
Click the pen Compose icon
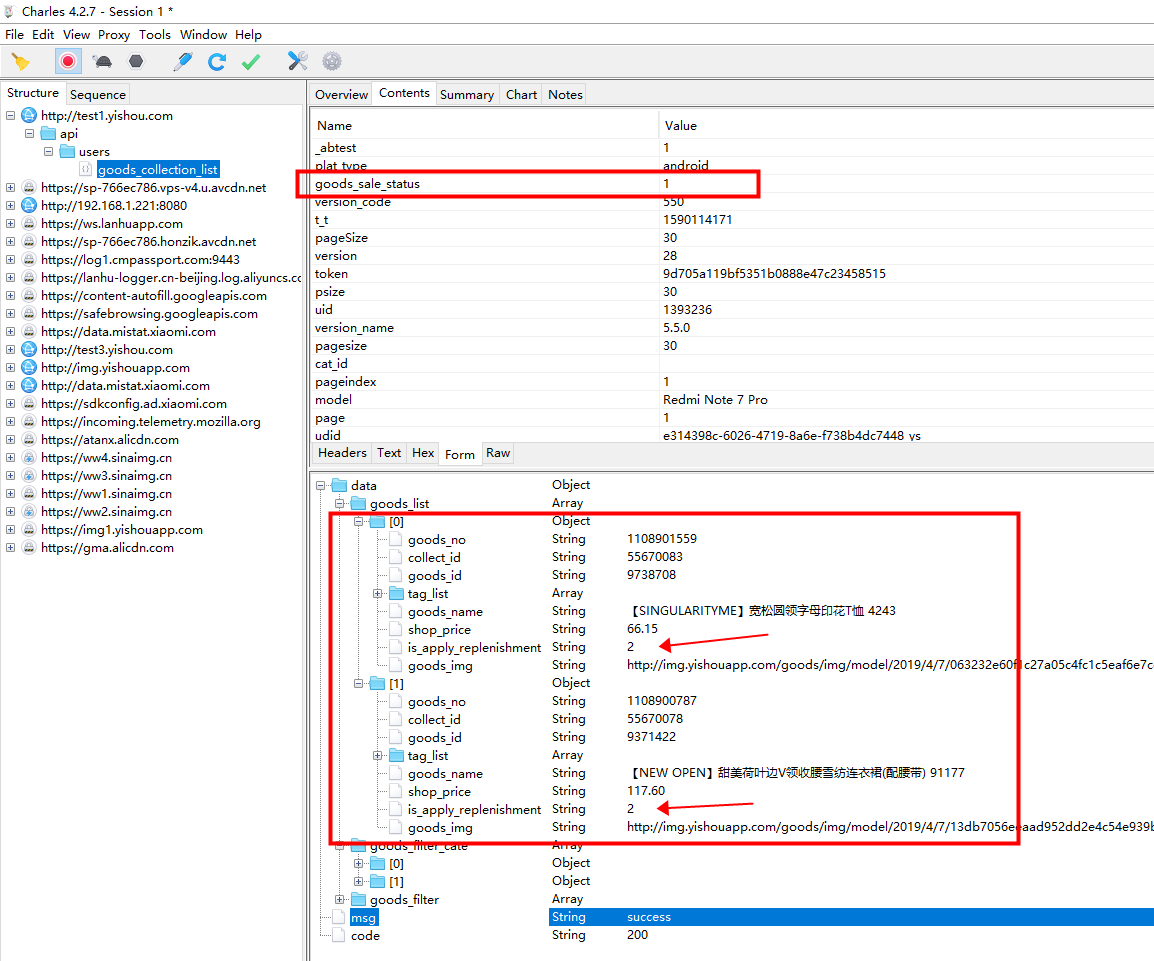coord(183,62)
